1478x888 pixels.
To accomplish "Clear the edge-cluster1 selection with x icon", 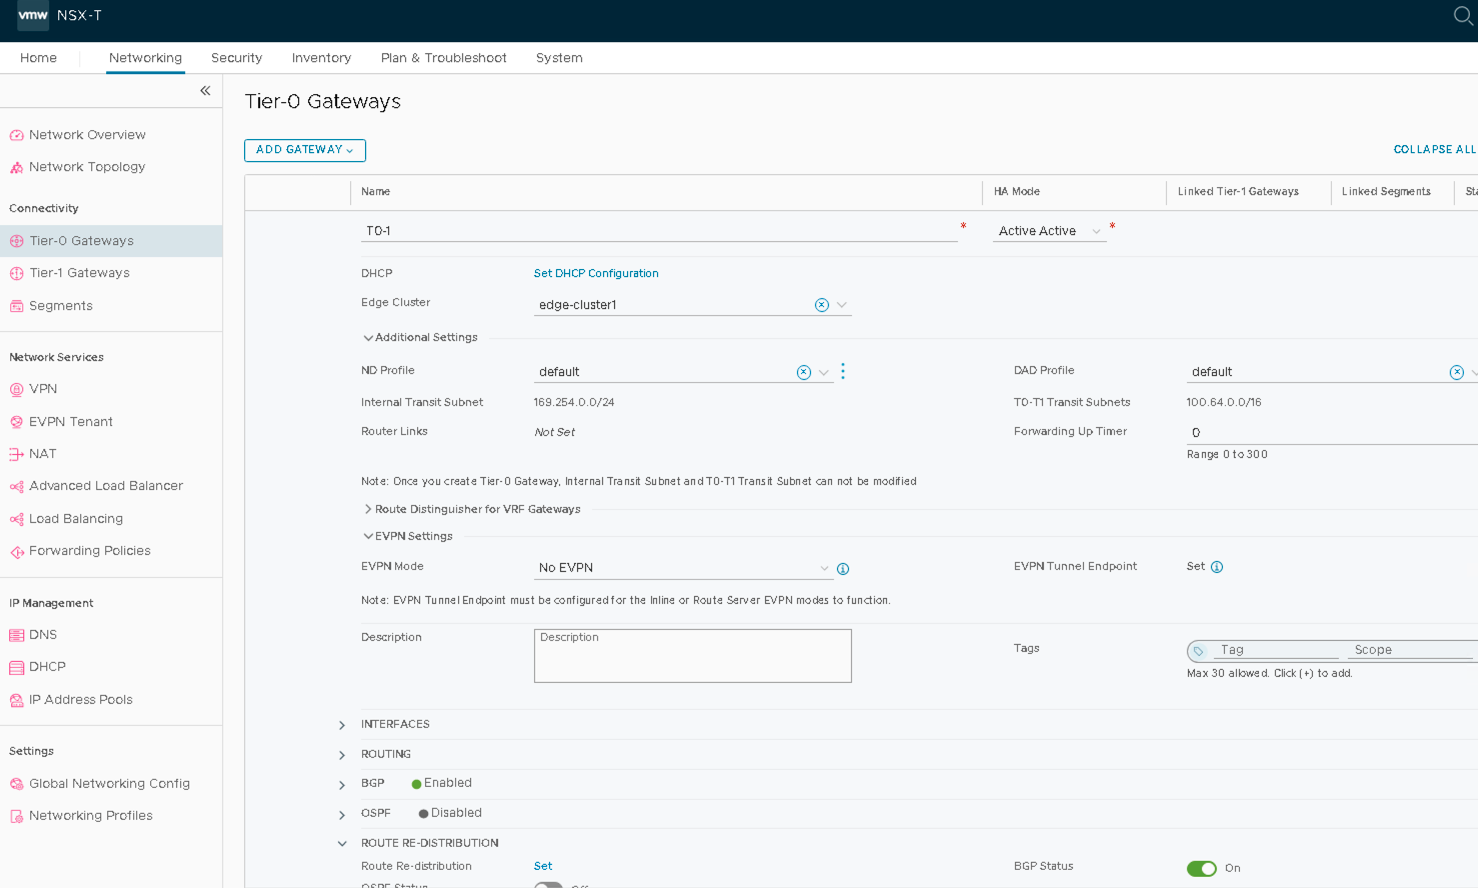I will point(821,305).
